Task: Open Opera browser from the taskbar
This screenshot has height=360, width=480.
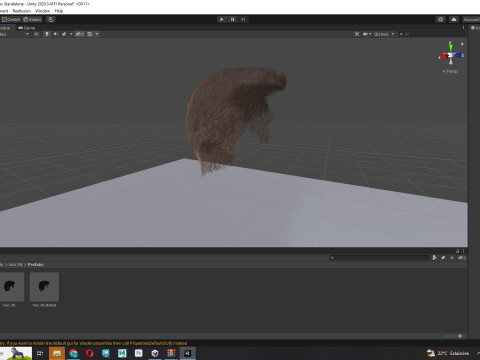Action: coord(89,353)
